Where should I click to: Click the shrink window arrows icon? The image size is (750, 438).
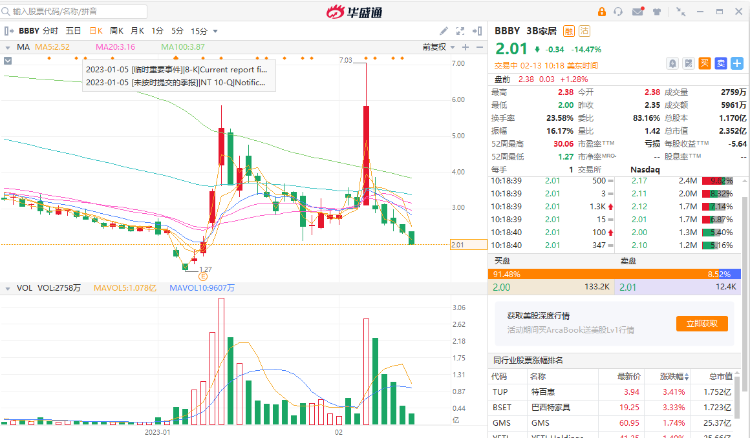click(x=681, y=11)
